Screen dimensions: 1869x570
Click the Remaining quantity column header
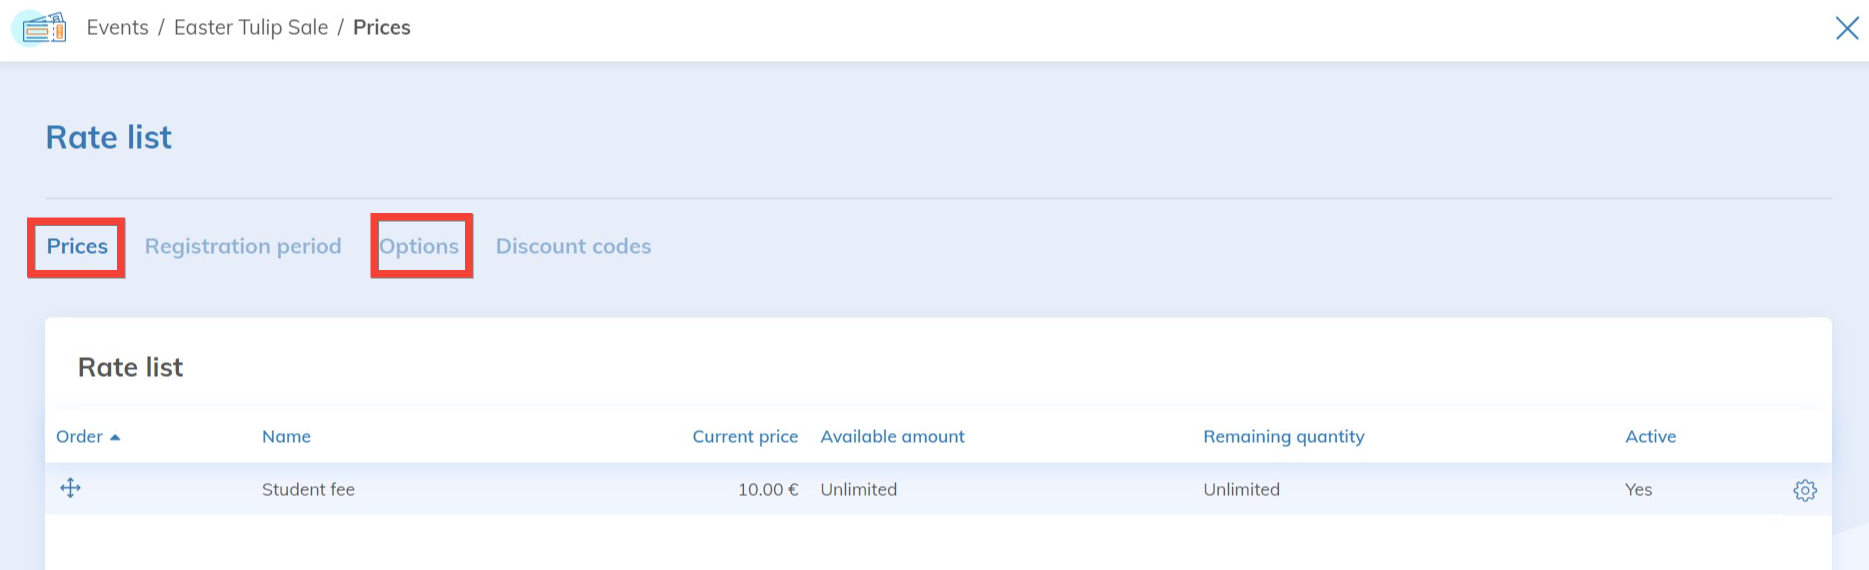pos(1283,437)
